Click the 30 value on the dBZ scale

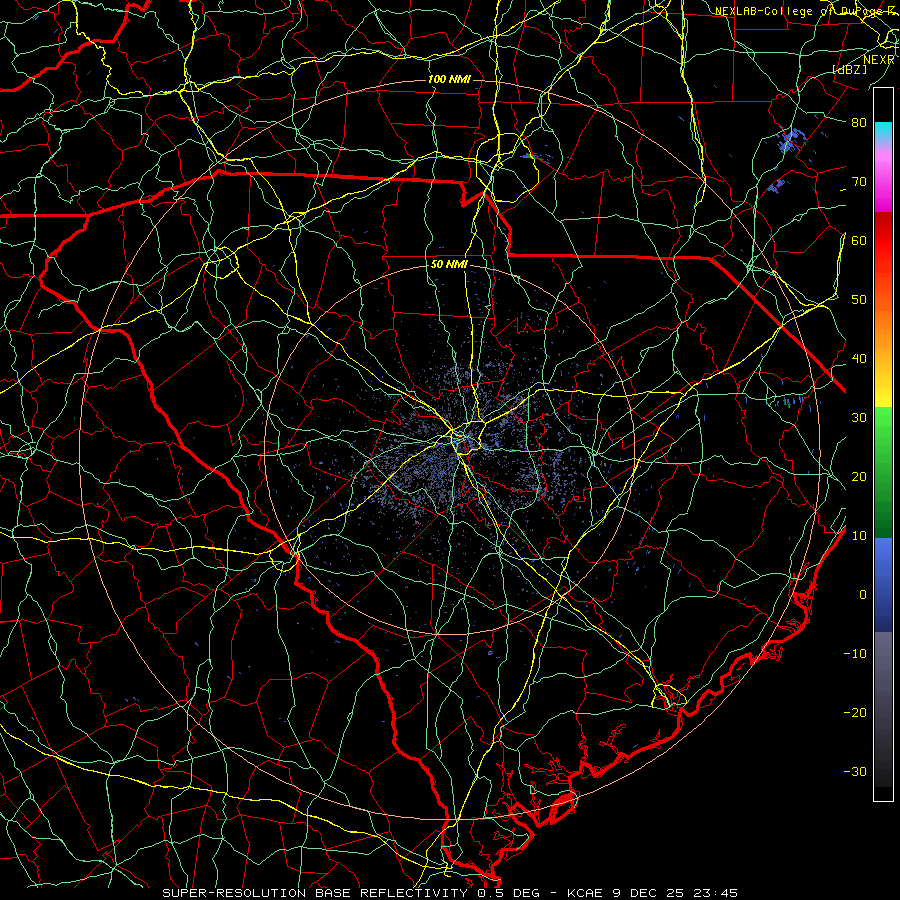click(x=859, y=418)
